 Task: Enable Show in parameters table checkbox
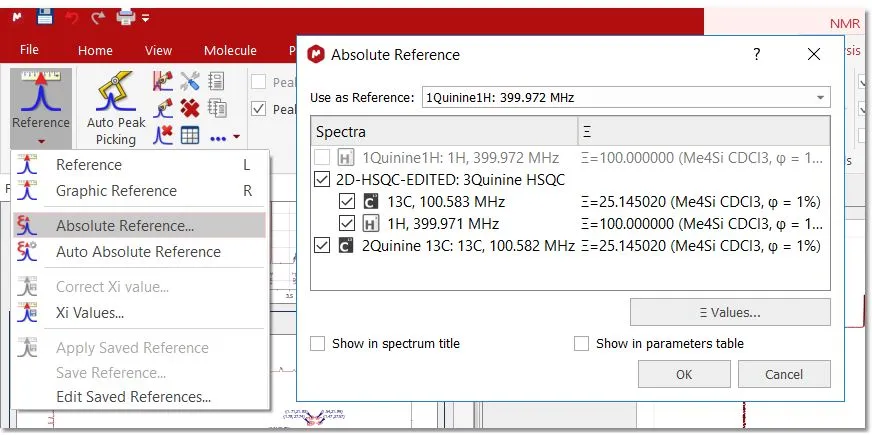click(582, 344)
